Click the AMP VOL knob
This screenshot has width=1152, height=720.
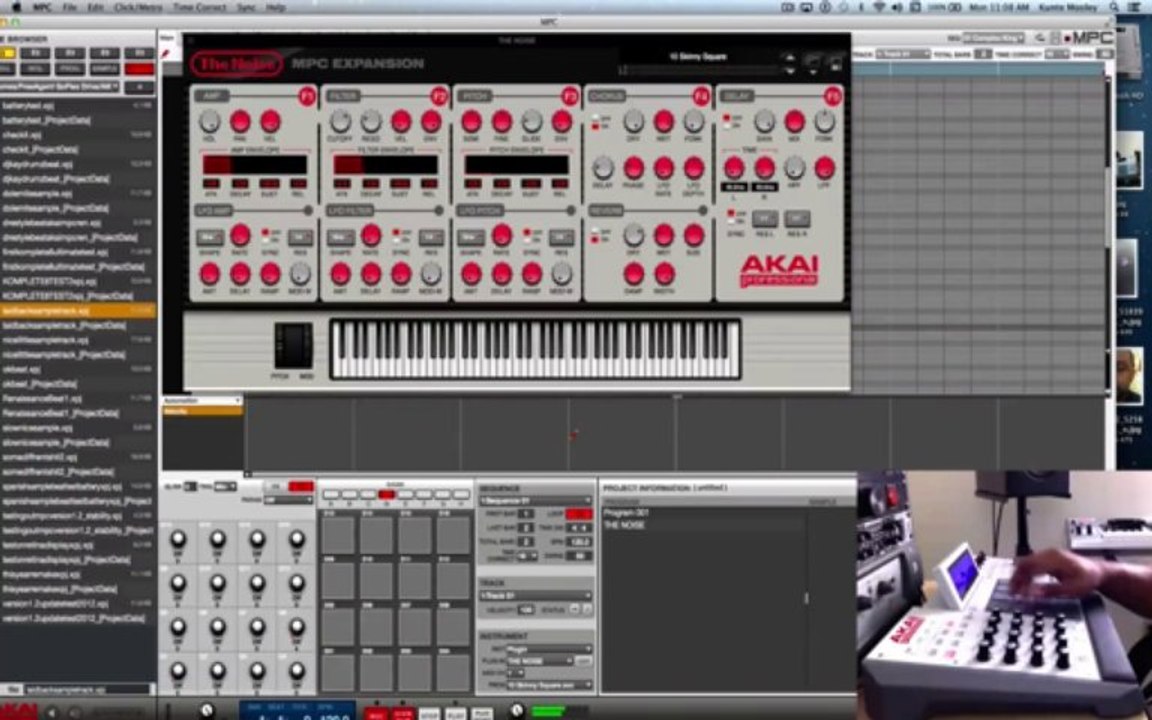click(x=210, y=121)
